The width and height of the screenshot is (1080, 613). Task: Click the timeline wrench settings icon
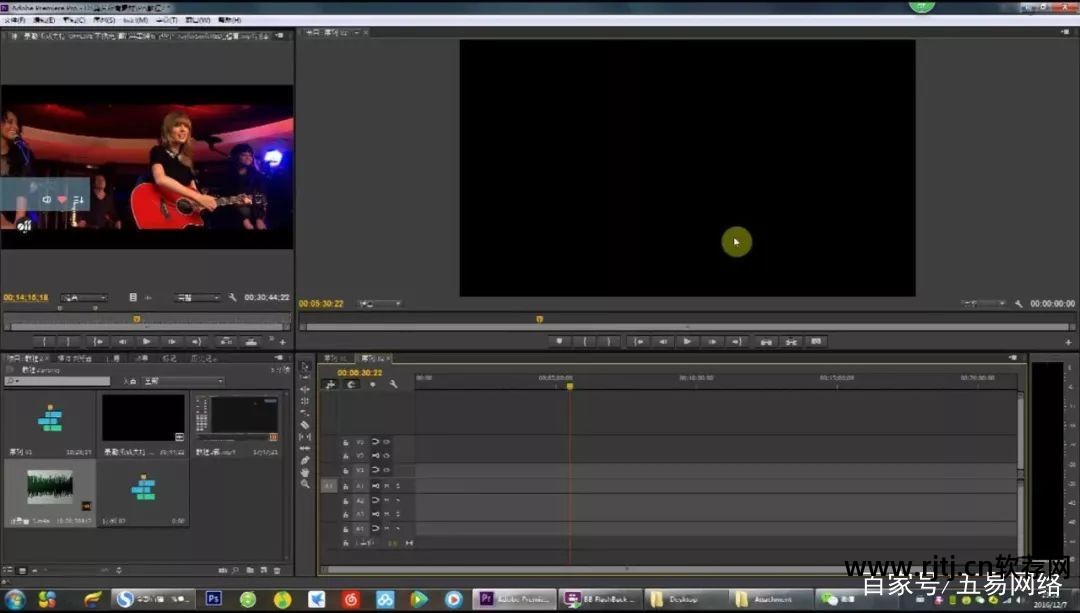393,384
